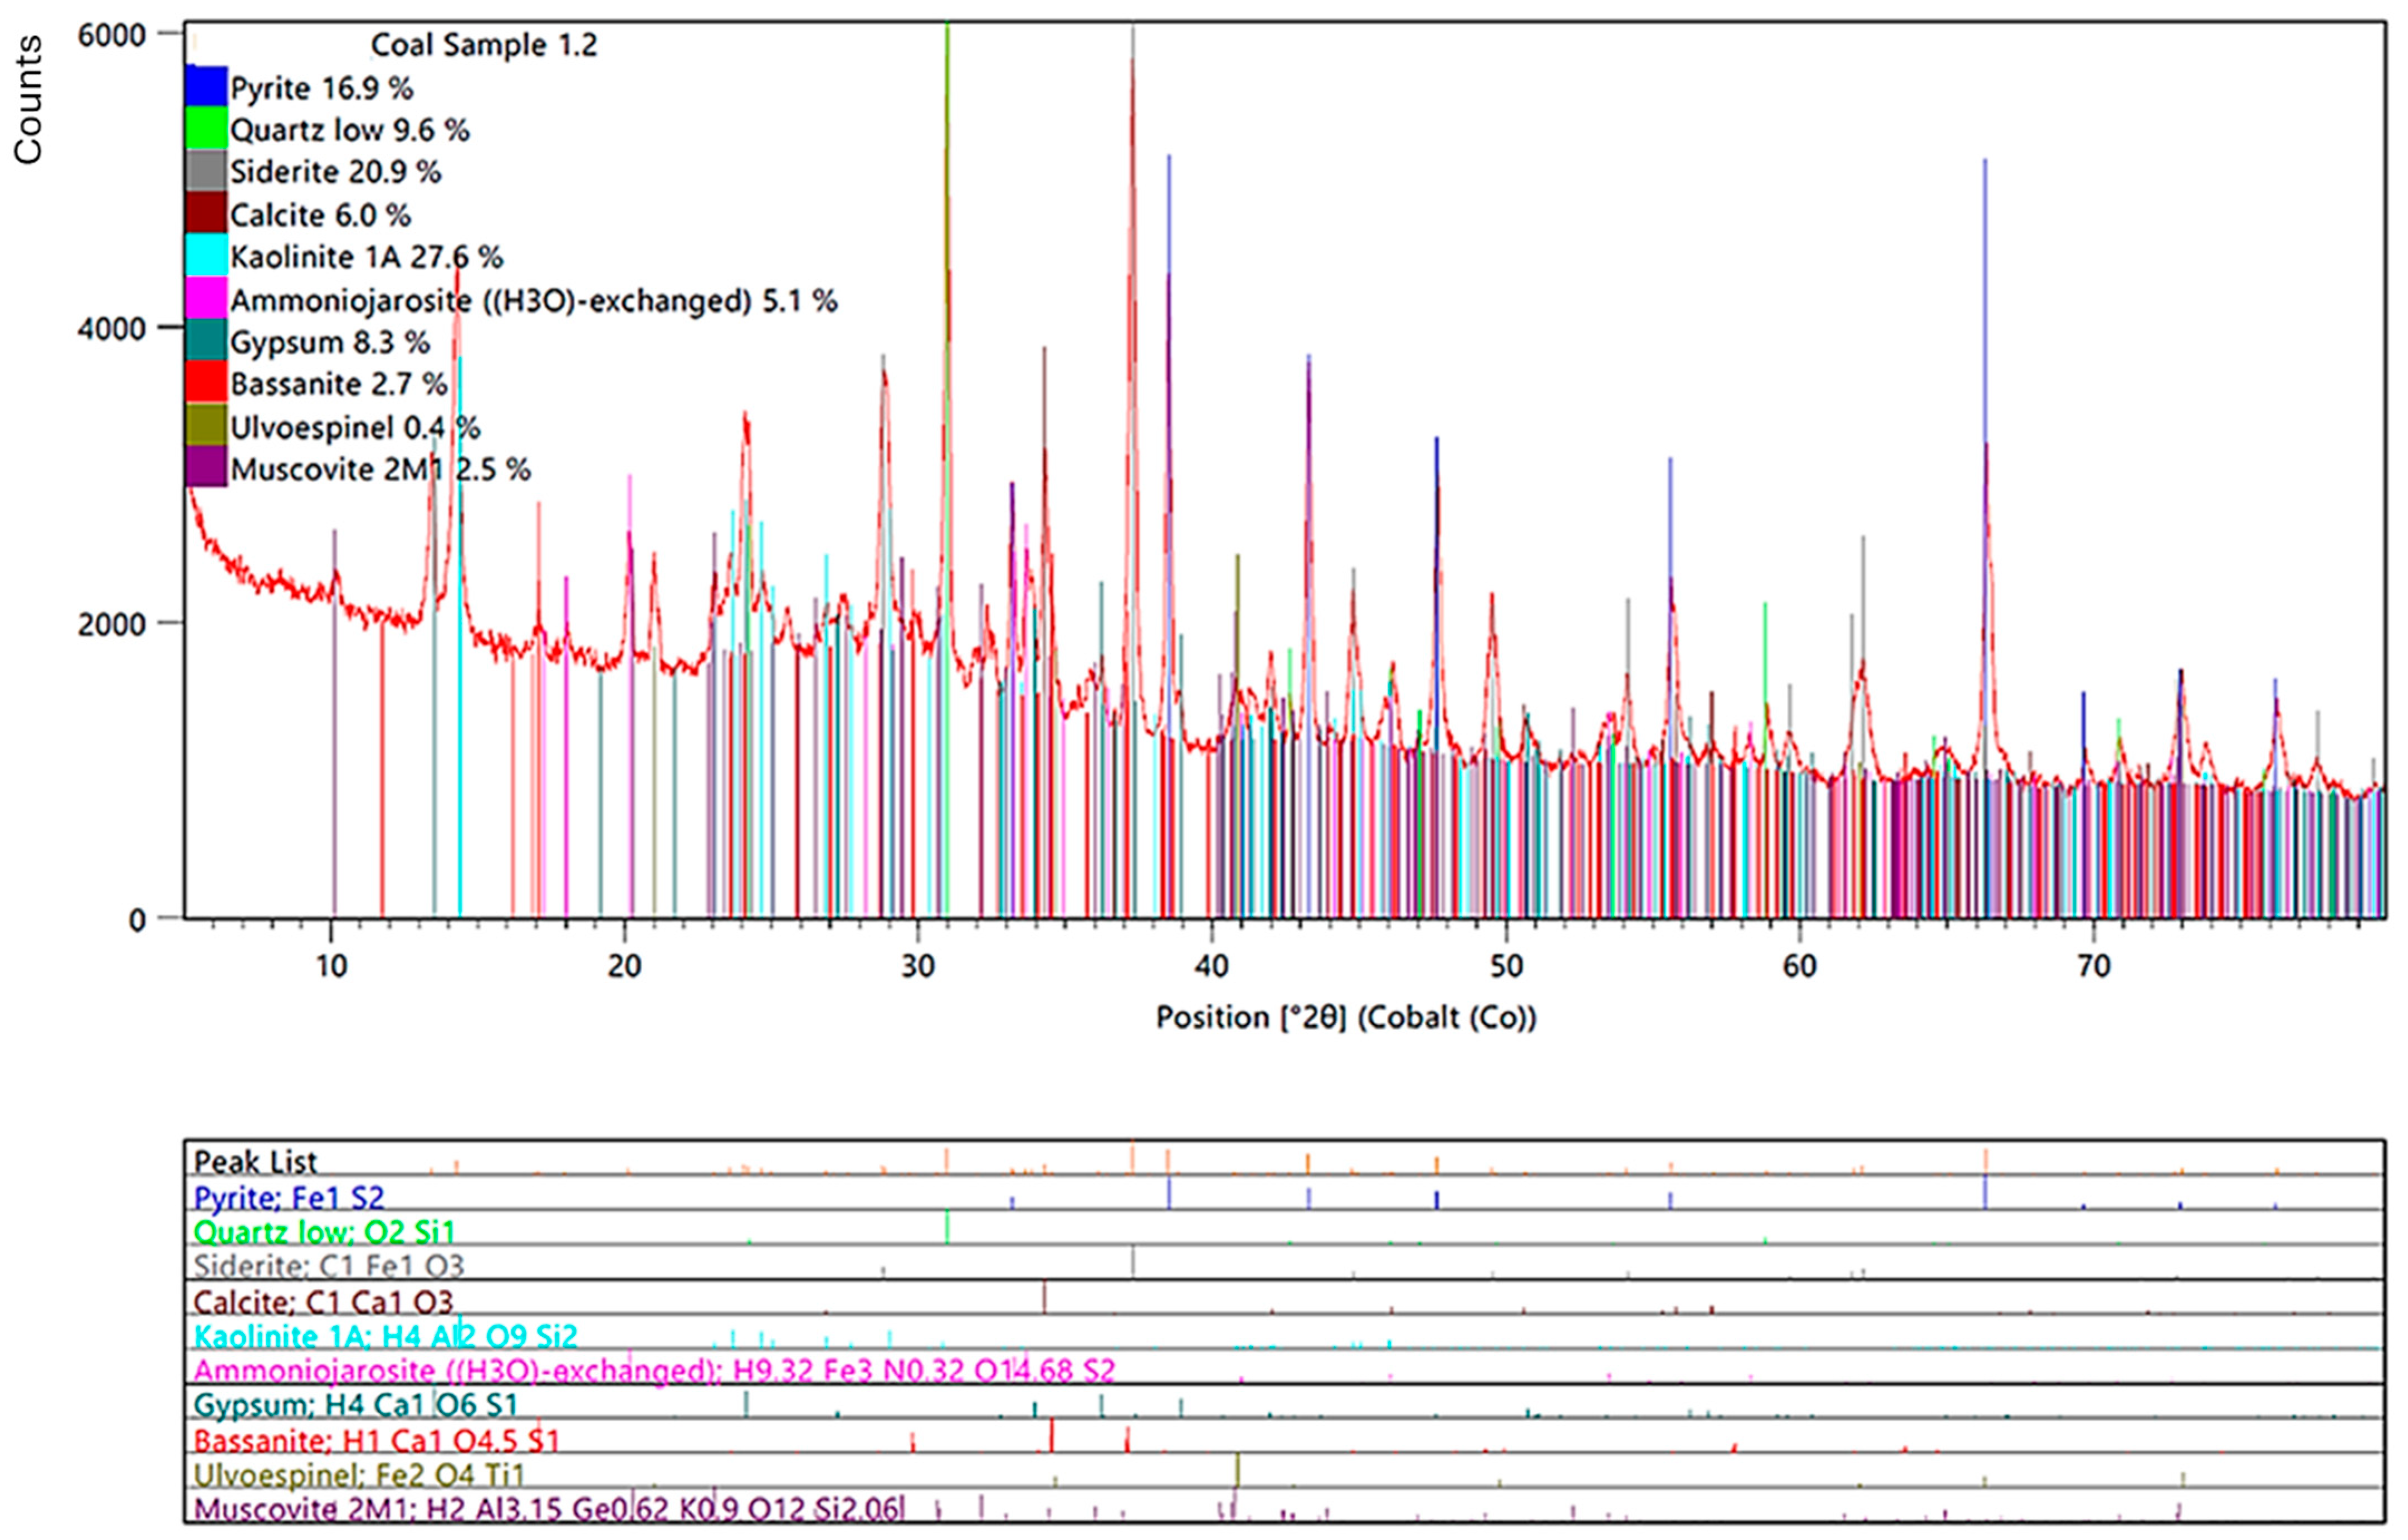
Task: Select the magenta Ammoniojarosite legend swatch
Action: point(206,298)
